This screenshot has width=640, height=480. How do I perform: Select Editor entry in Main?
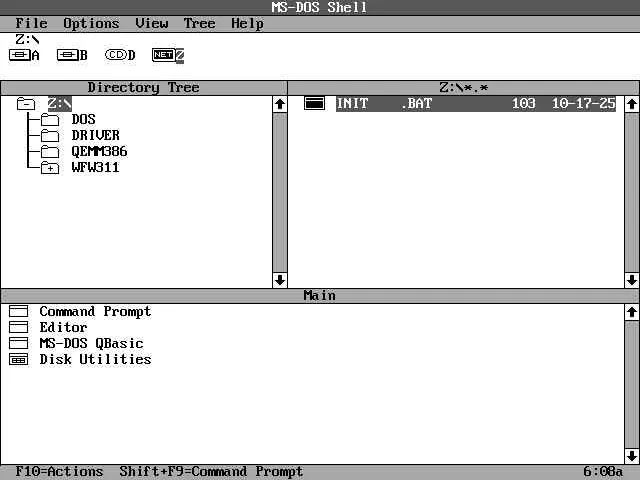coord(63,327)
